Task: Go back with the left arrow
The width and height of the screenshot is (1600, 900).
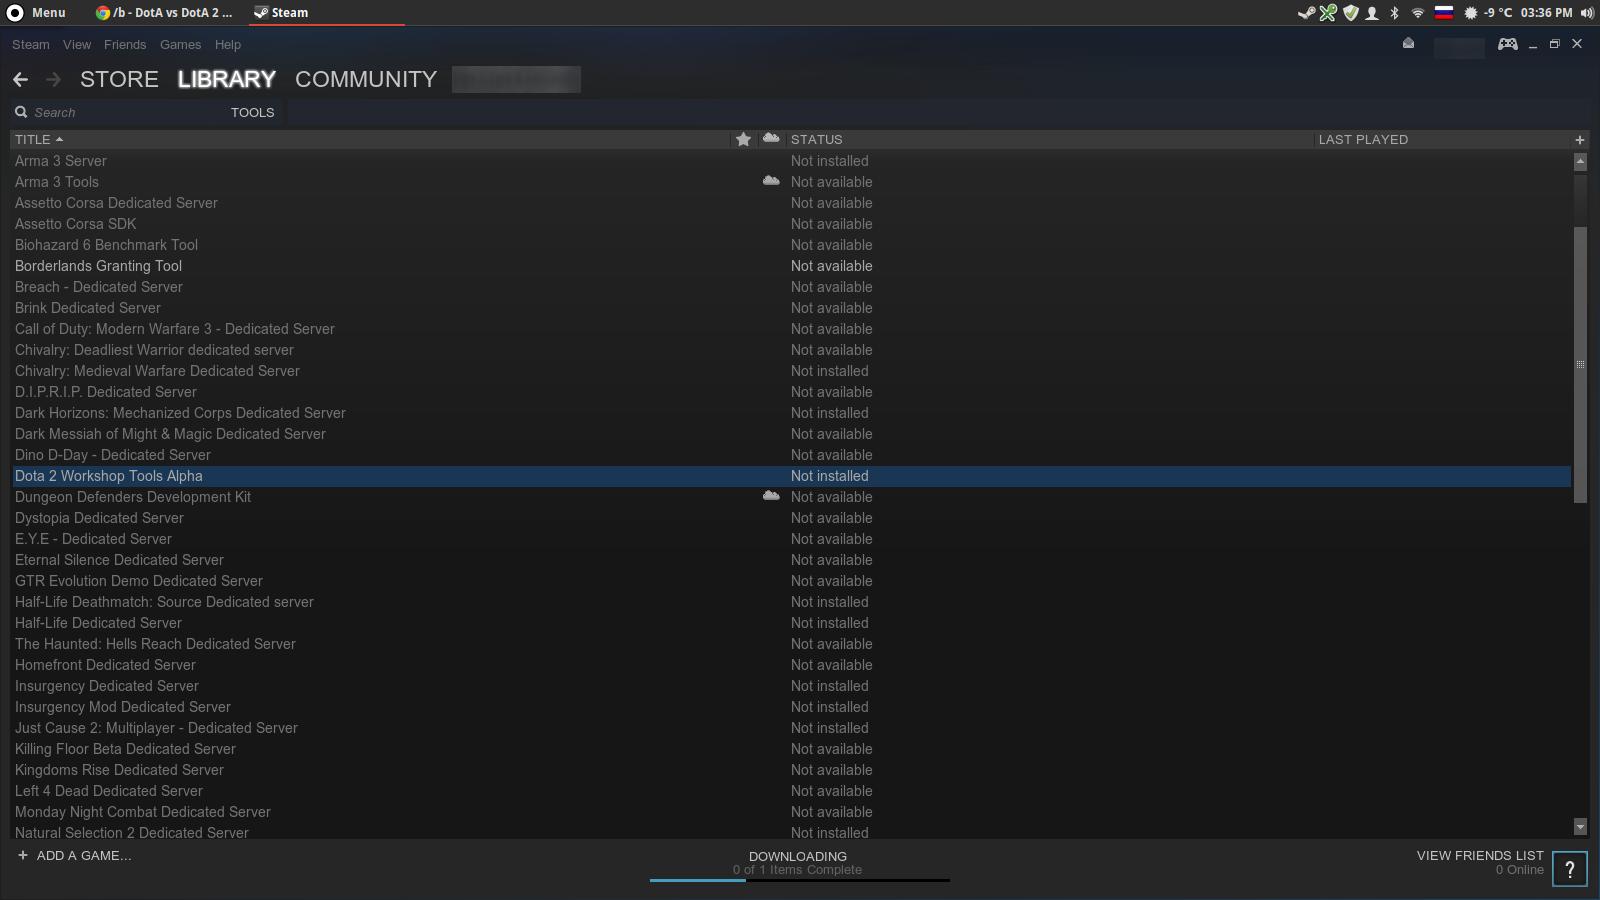Action: click(x=20, y=79)
